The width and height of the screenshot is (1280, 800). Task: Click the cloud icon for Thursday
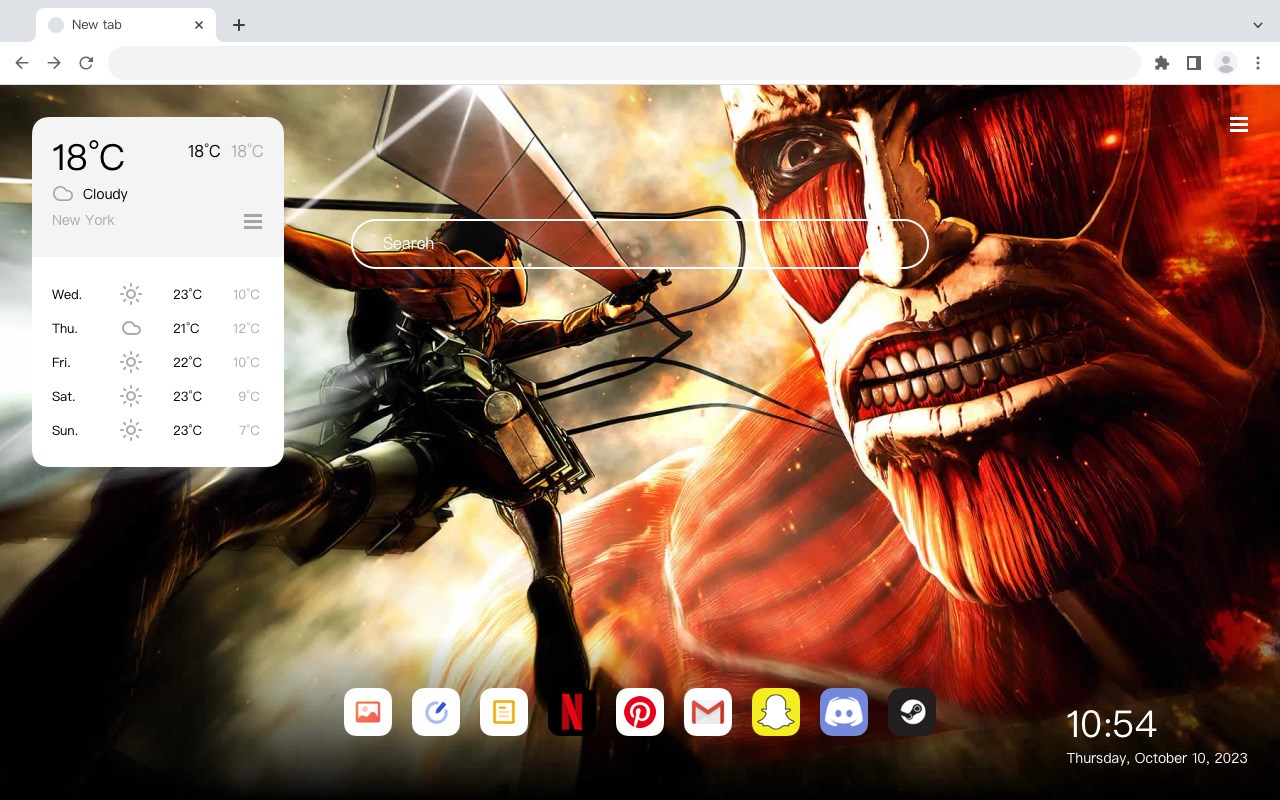click(131, 328)
